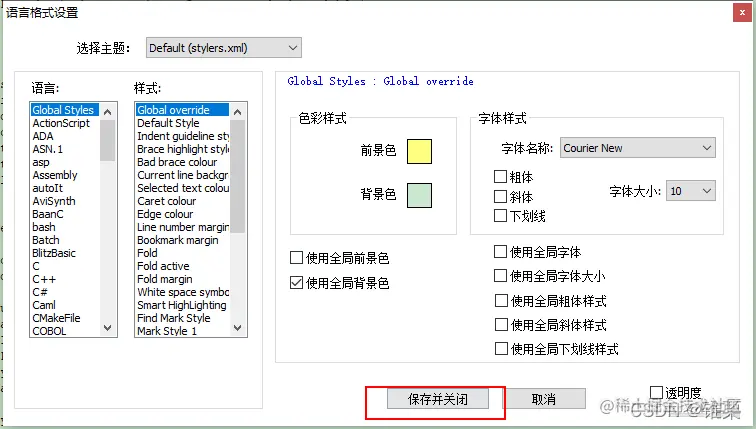Select Global Styles in language list
Screen dimensions: 756x429
(x=65, y=110)
